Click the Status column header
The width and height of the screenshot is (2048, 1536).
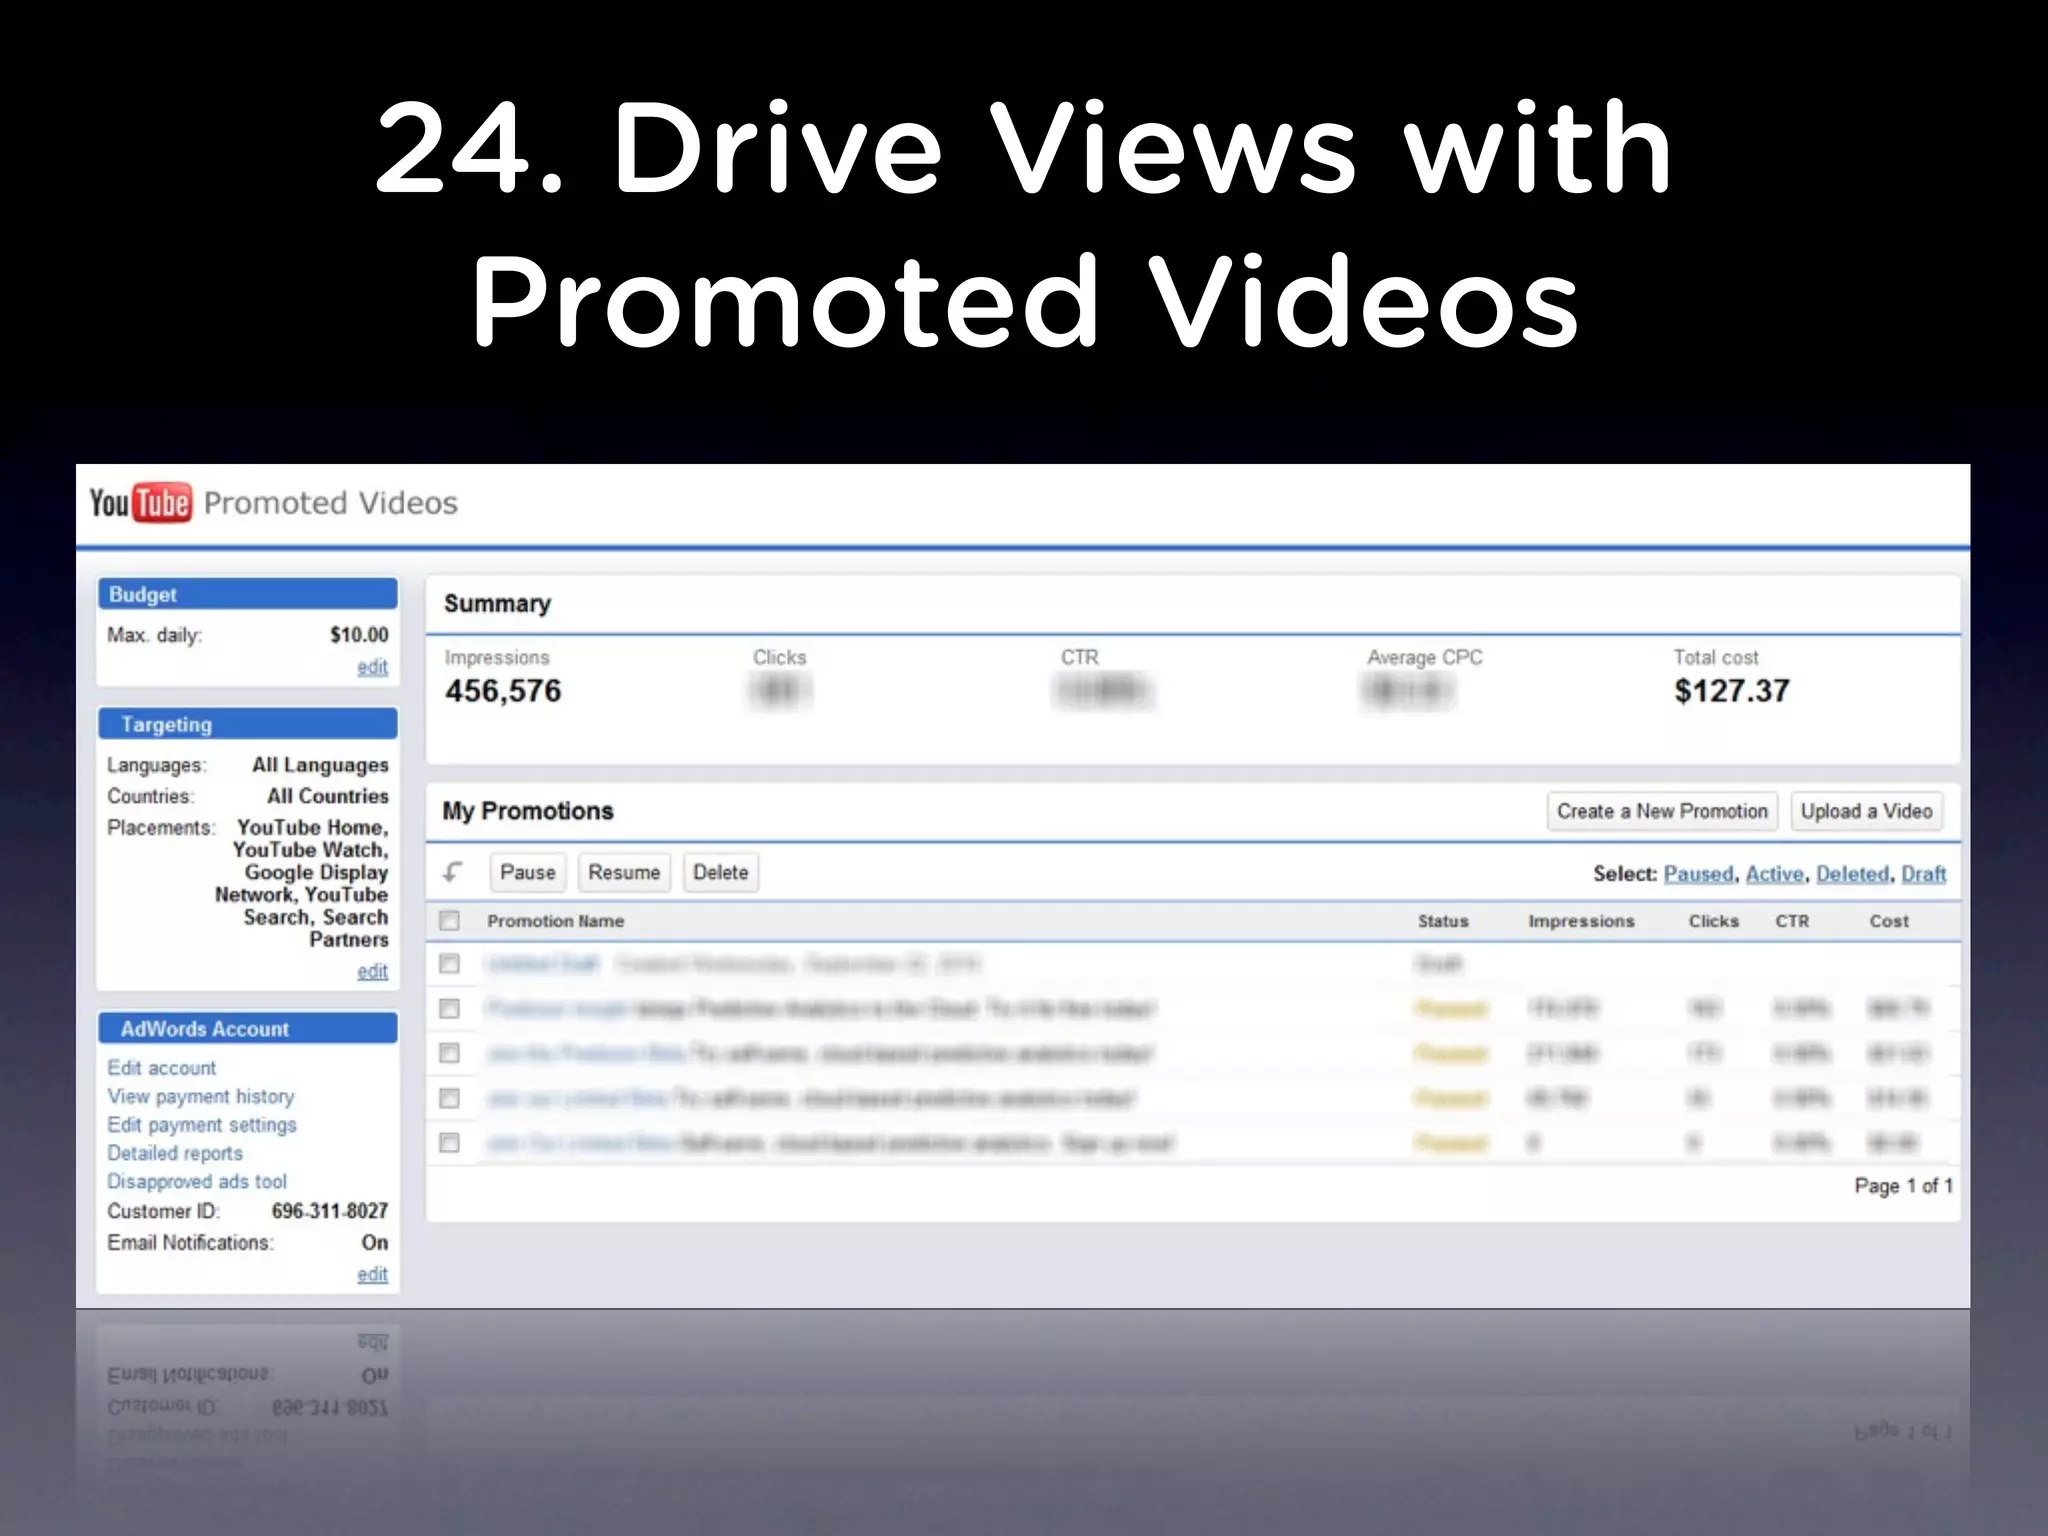[1443, 921]
